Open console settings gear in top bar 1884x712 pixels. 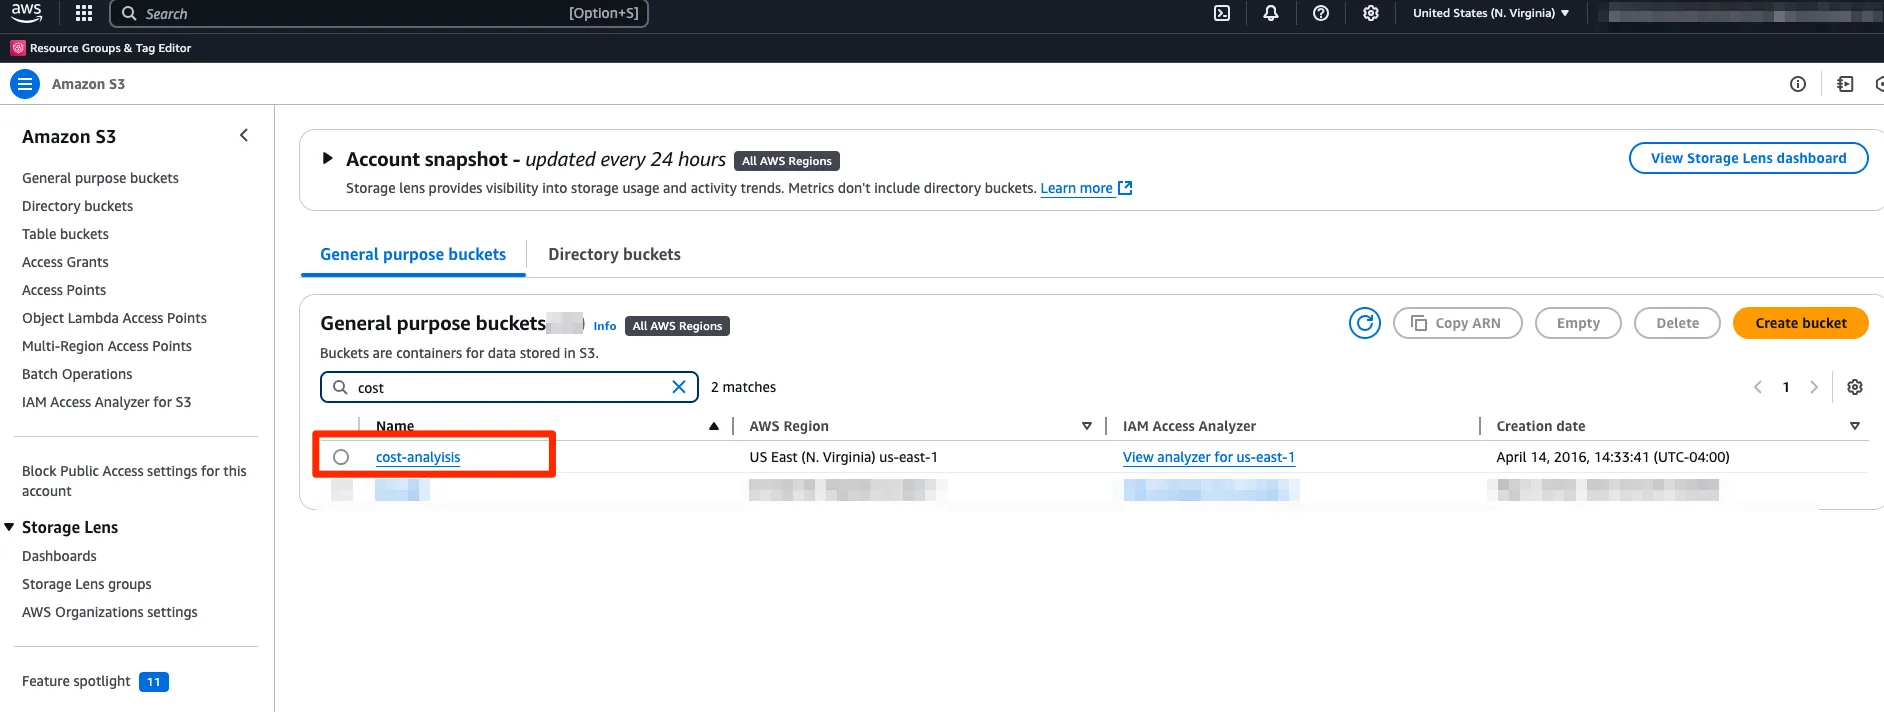click(1371, 13)
